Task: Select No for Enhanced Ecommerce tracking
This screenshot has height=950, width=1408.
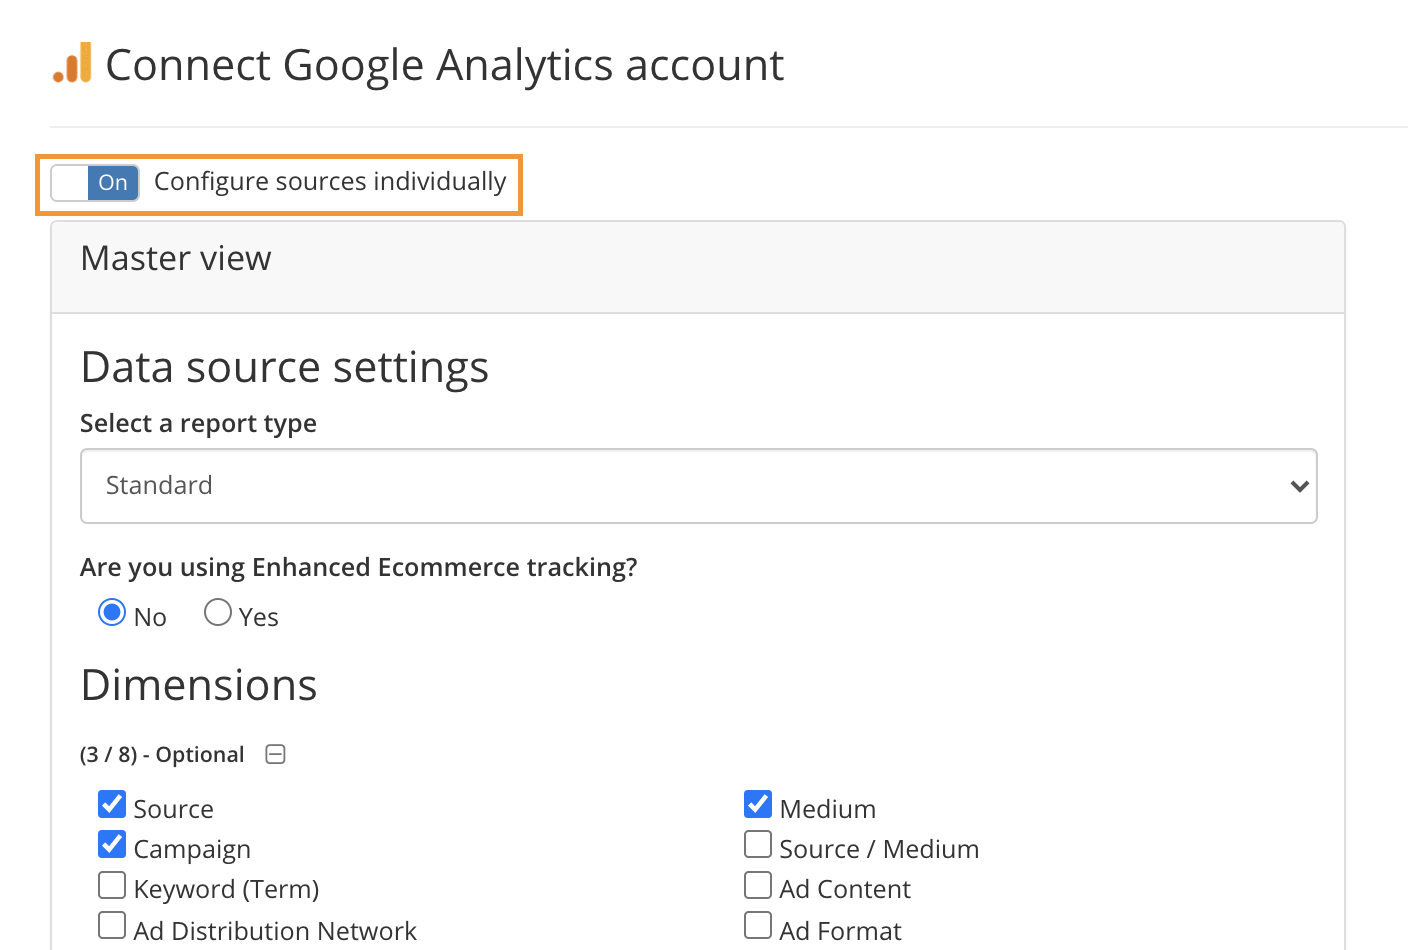Action: 112,612
